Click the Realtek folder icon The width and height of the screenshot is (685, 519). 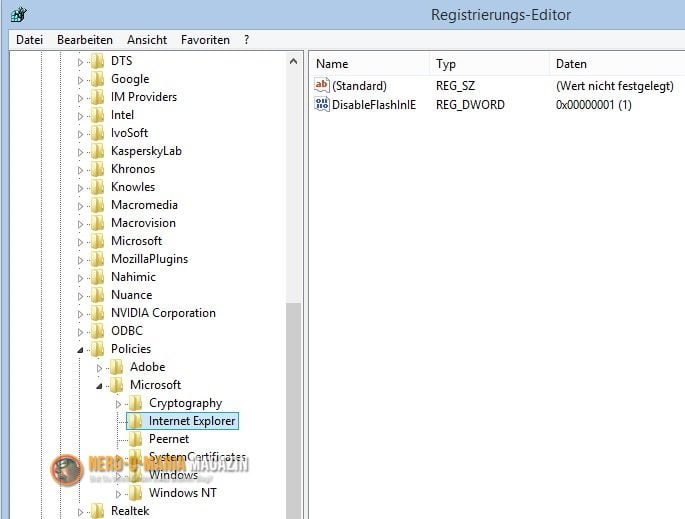pyautogui.click(x=98, y=510)
